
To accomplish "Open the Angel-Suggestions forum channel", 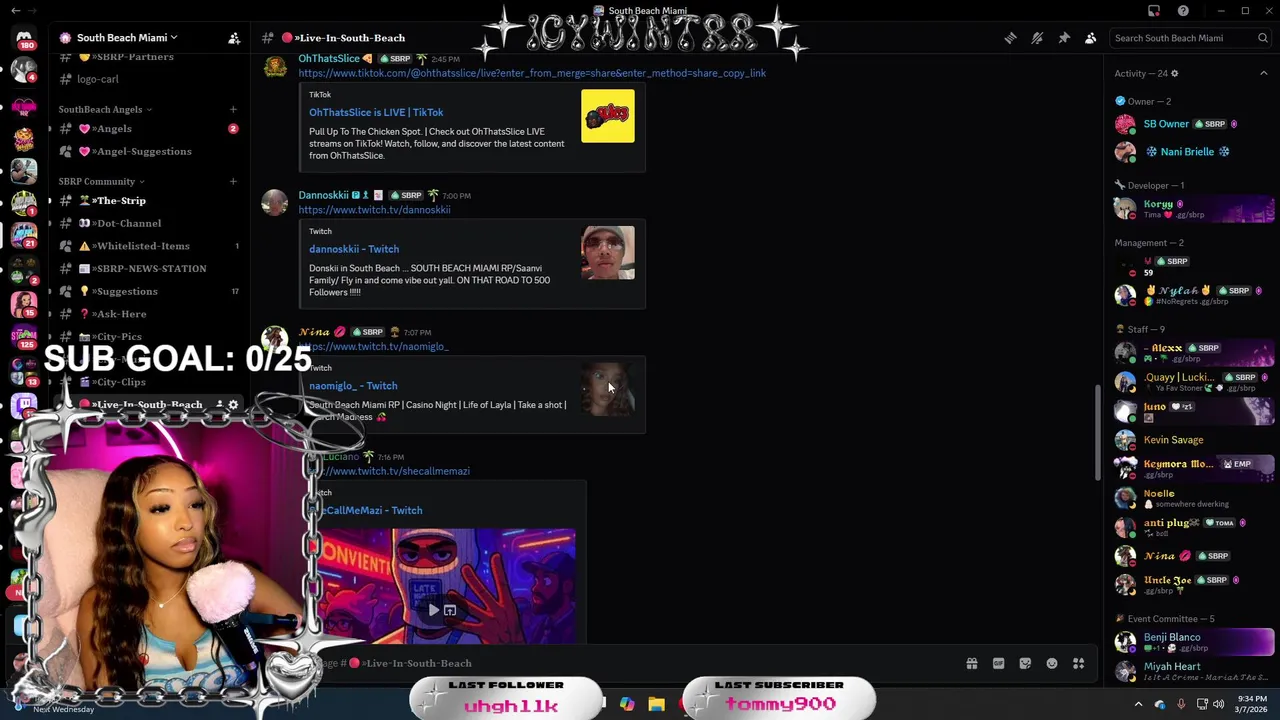I will pyautogui.click(x=148, y=151).
